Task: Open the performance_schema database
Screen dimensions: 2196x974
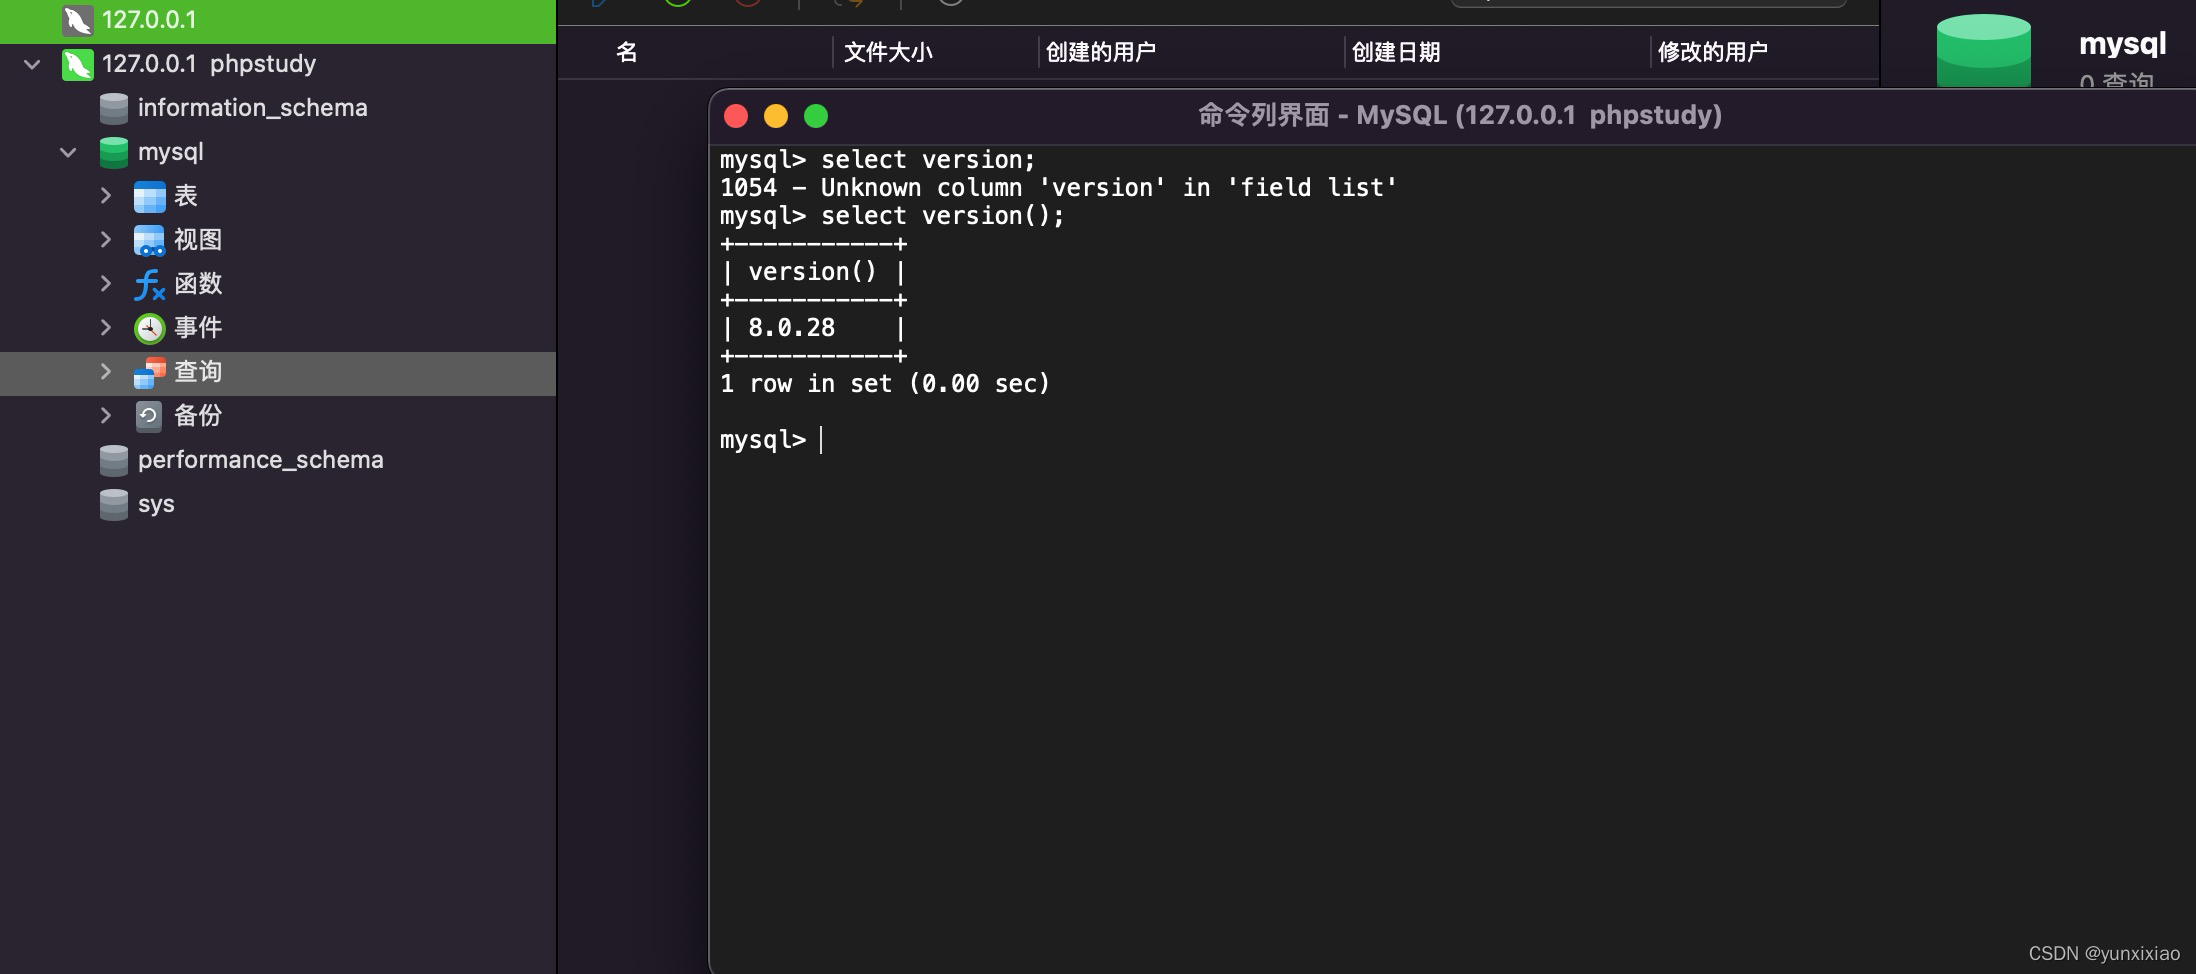Action: (x=260, y=460)
